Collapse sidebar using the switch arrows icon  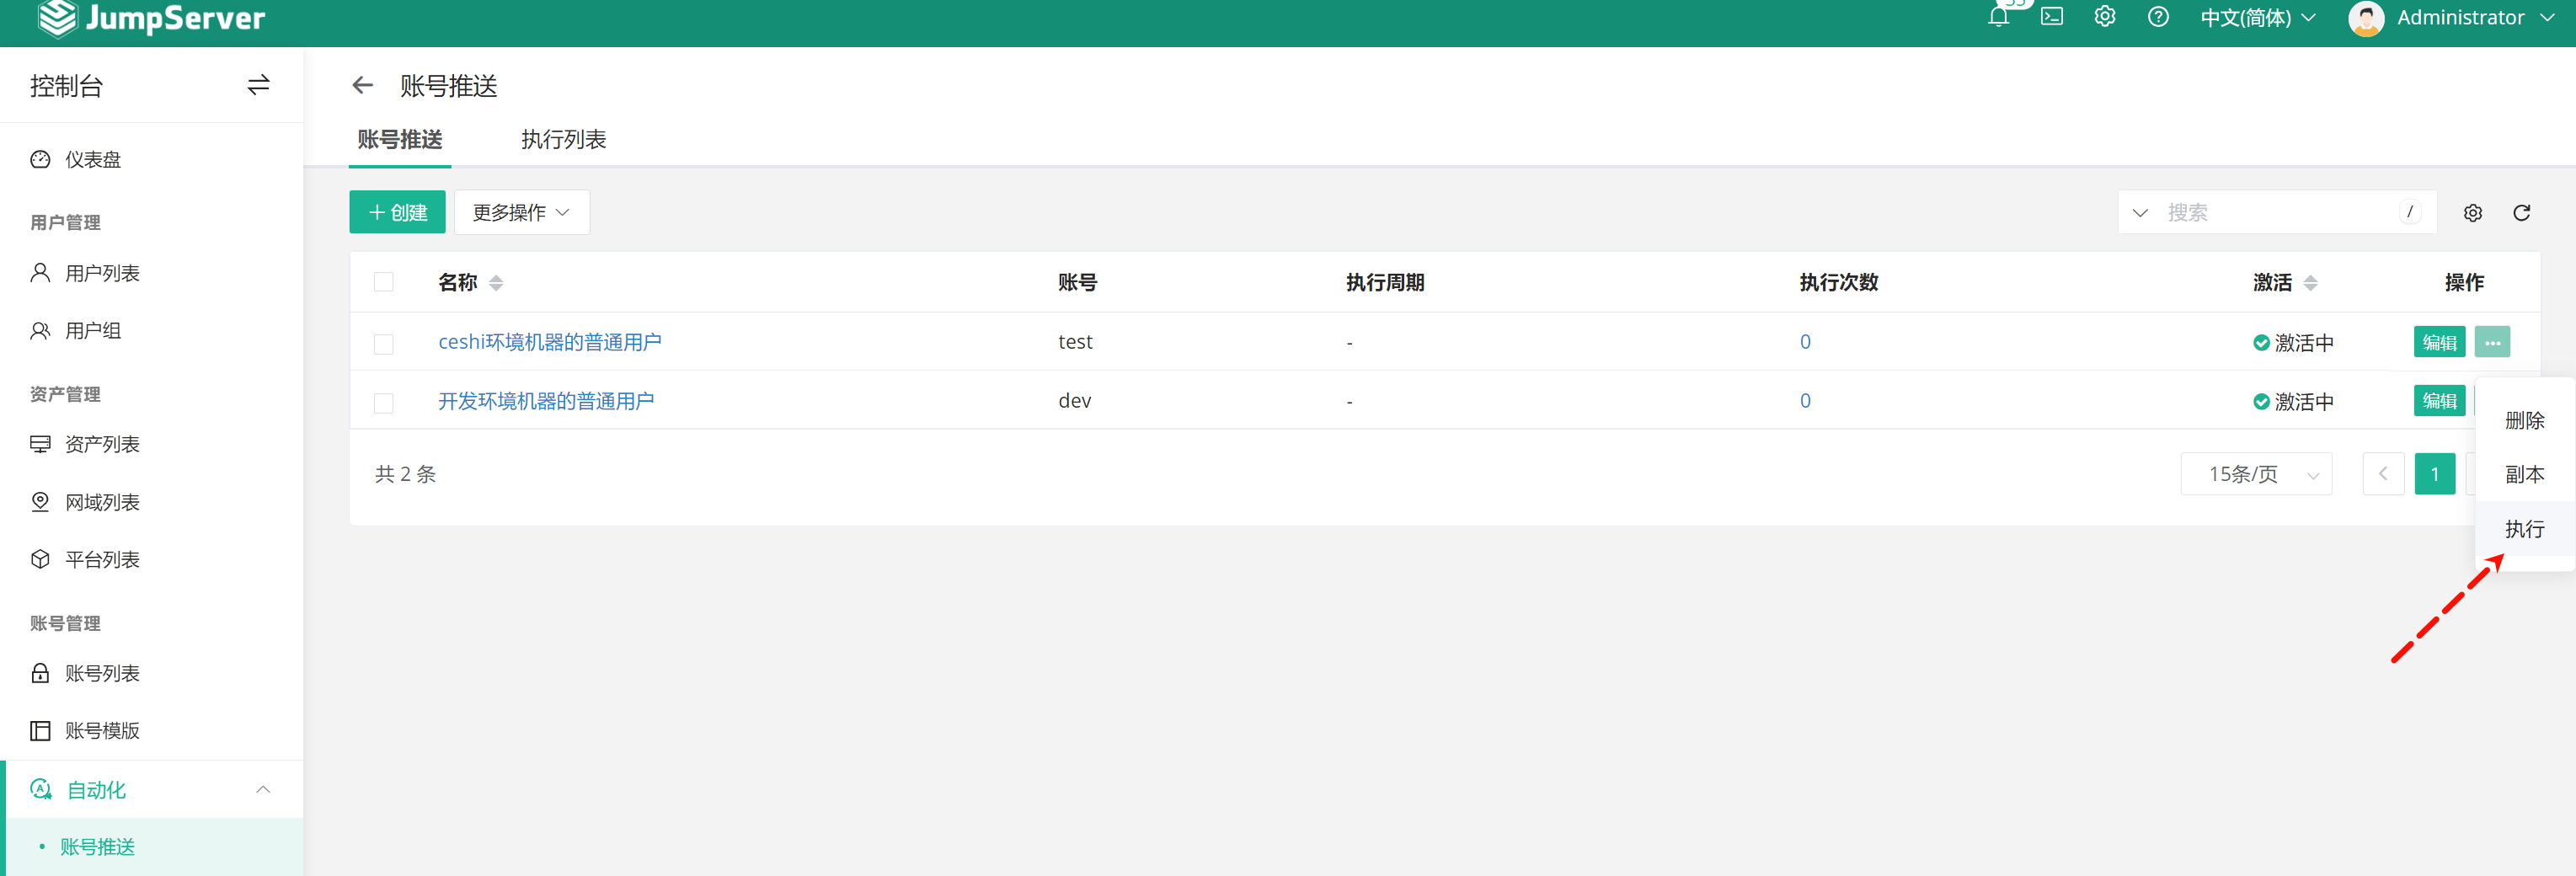[x=258, y=85]
